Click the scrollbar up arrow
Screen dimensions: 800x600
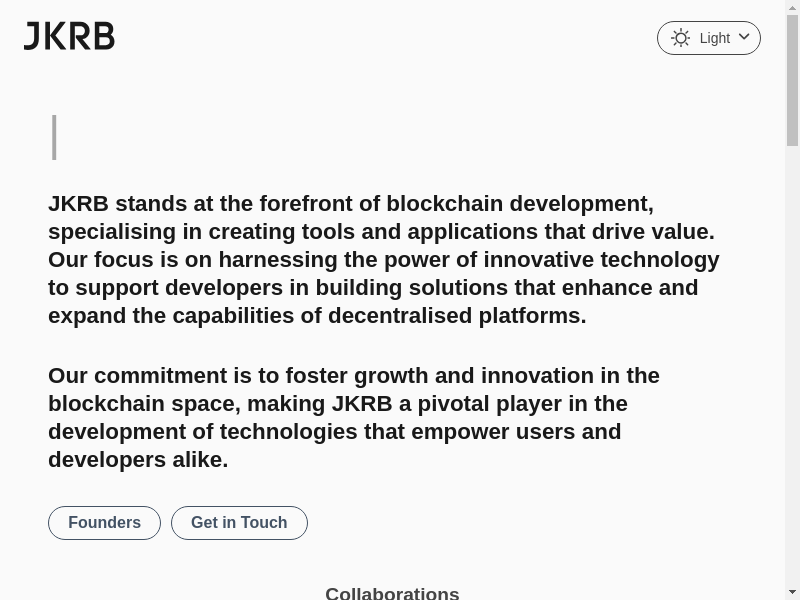pyautogui.click(x=792, y=8)
